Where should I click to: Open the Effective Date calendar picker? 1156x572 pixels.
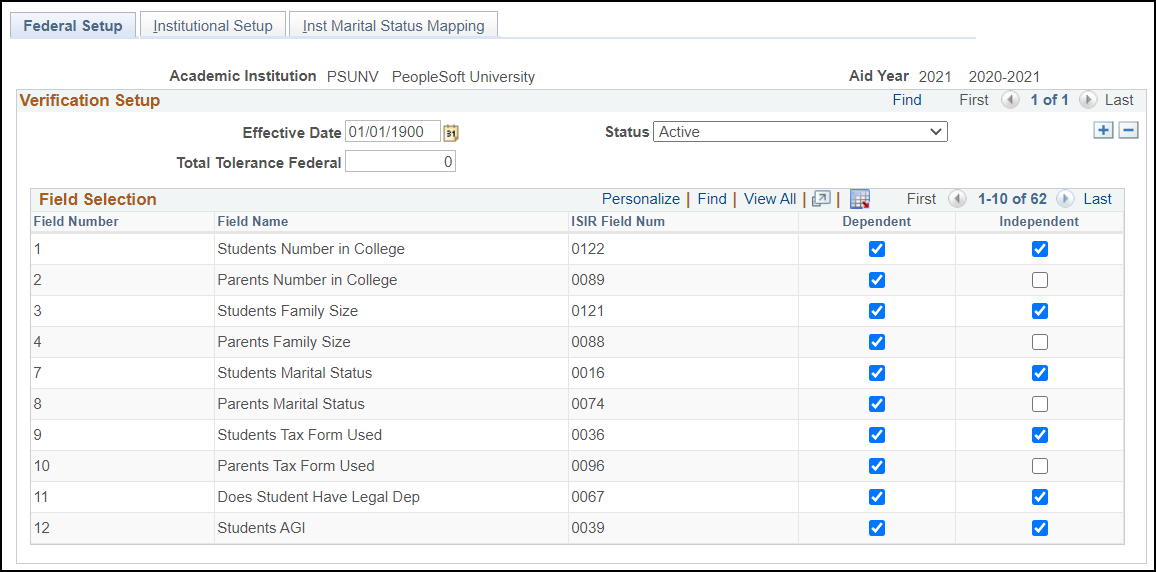pos(451,132)
